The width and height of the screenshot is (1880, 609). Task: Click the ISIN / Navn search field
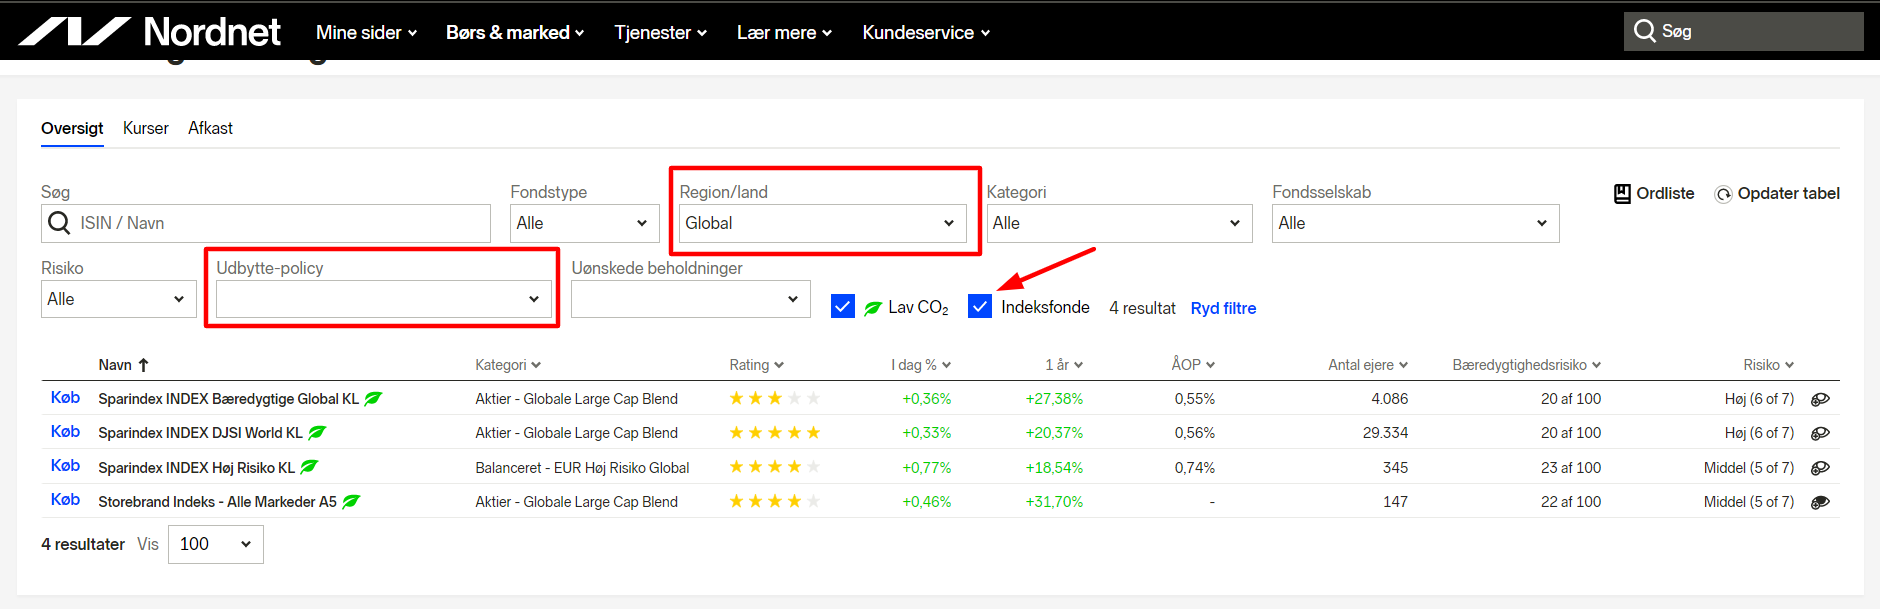pos(266,223)
